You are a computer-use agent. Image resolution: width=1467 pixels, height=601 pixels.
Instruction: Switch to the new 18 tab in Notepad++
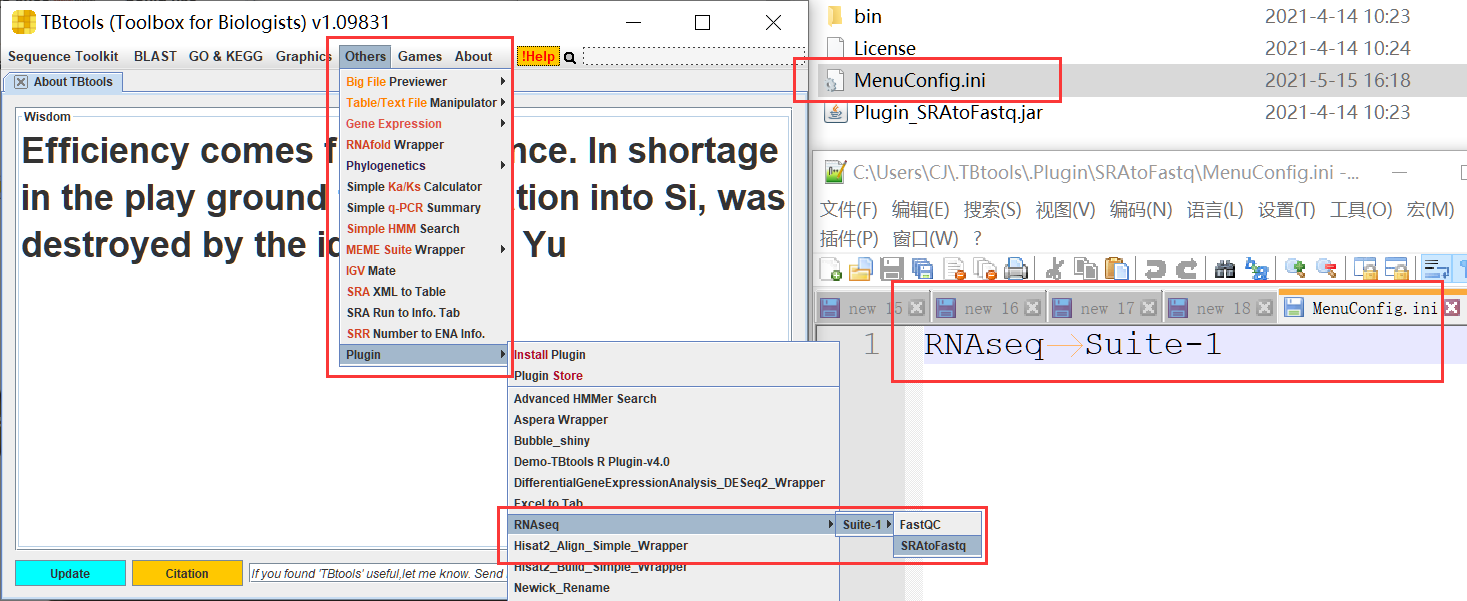(1220, 308)
